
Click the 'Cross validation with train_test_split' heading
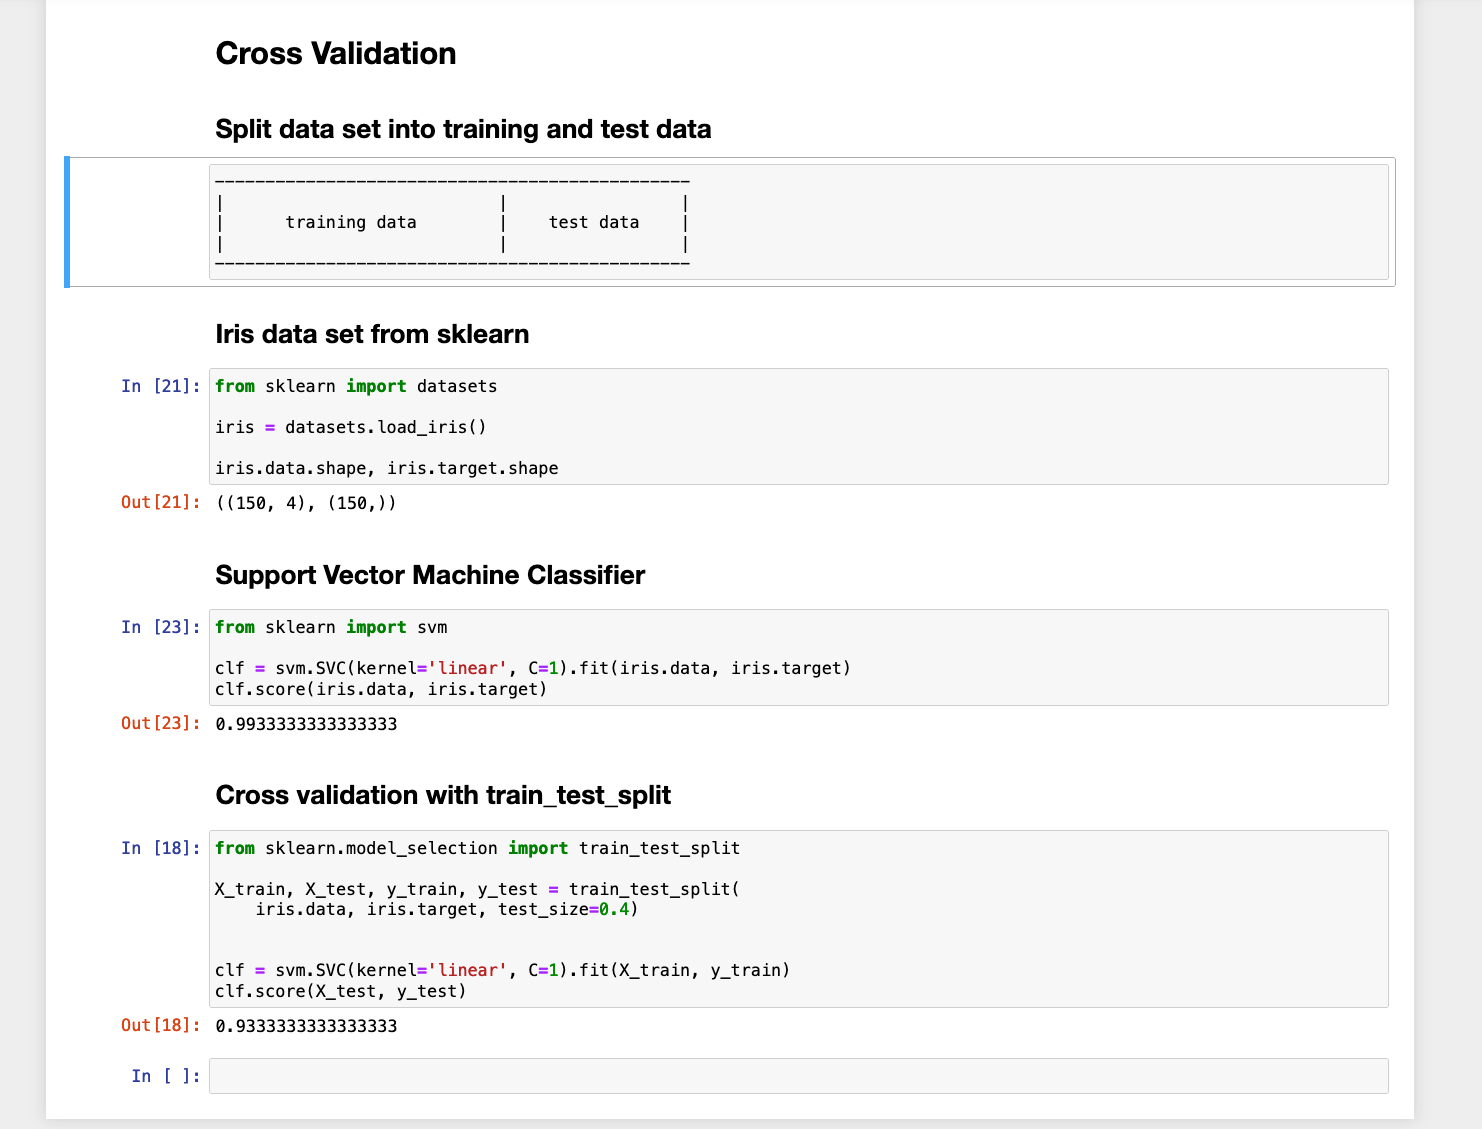tap(443, 795)
